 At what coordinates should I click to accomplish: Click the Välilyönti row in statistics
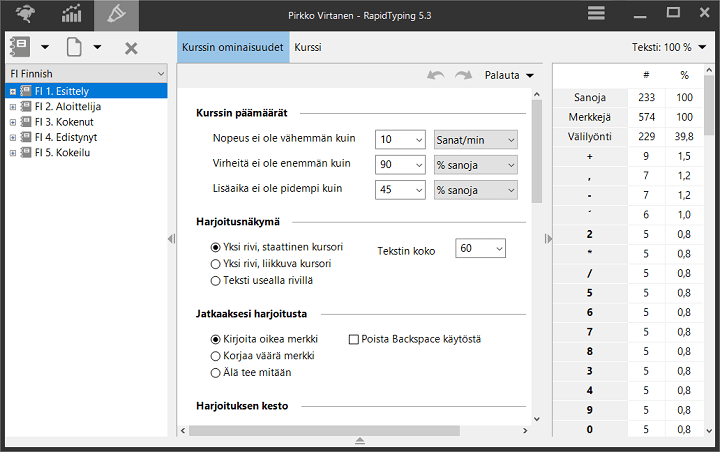pos(628,136)
